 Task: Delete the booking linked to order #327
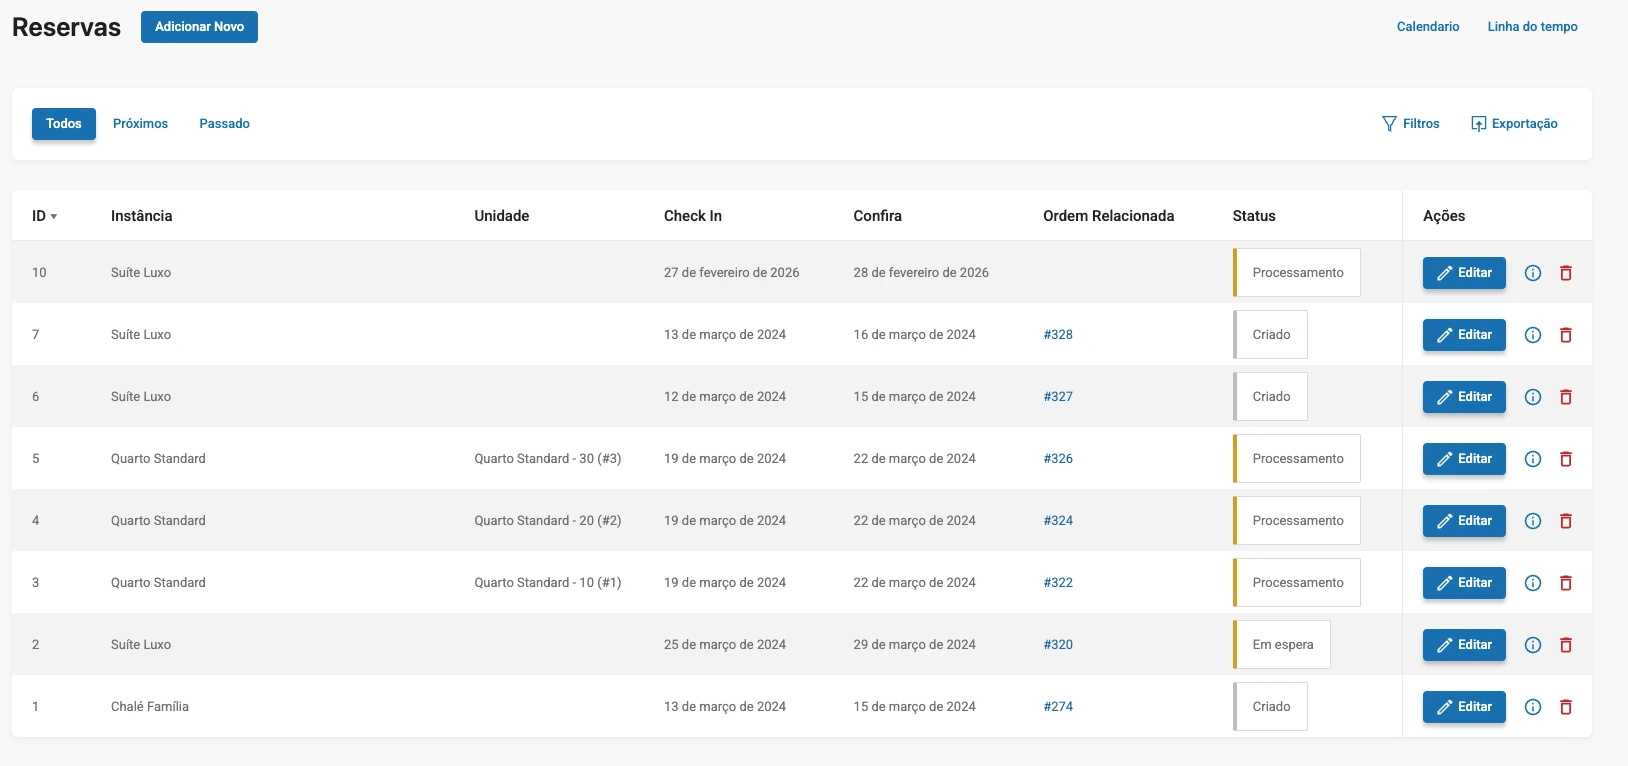click(x=1566, y=397)
